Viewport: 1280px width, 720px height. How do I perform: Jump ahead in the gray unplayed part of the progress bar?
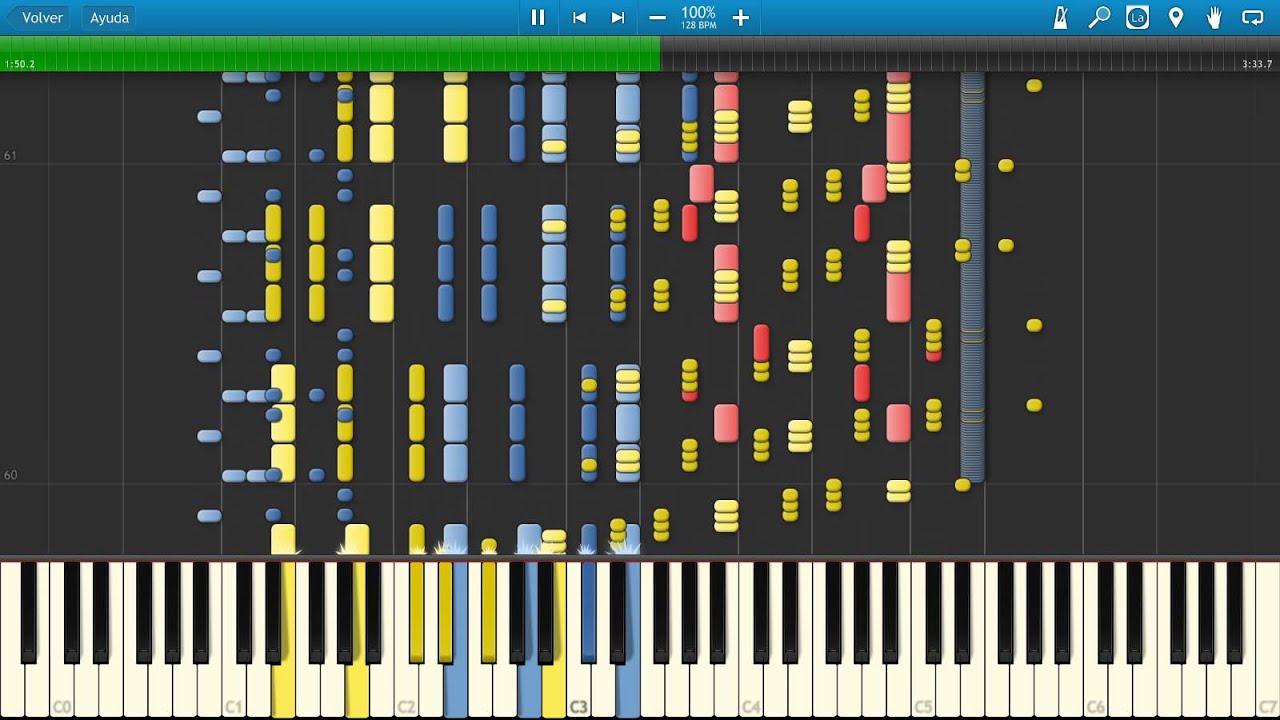click(x=970, y=54)
